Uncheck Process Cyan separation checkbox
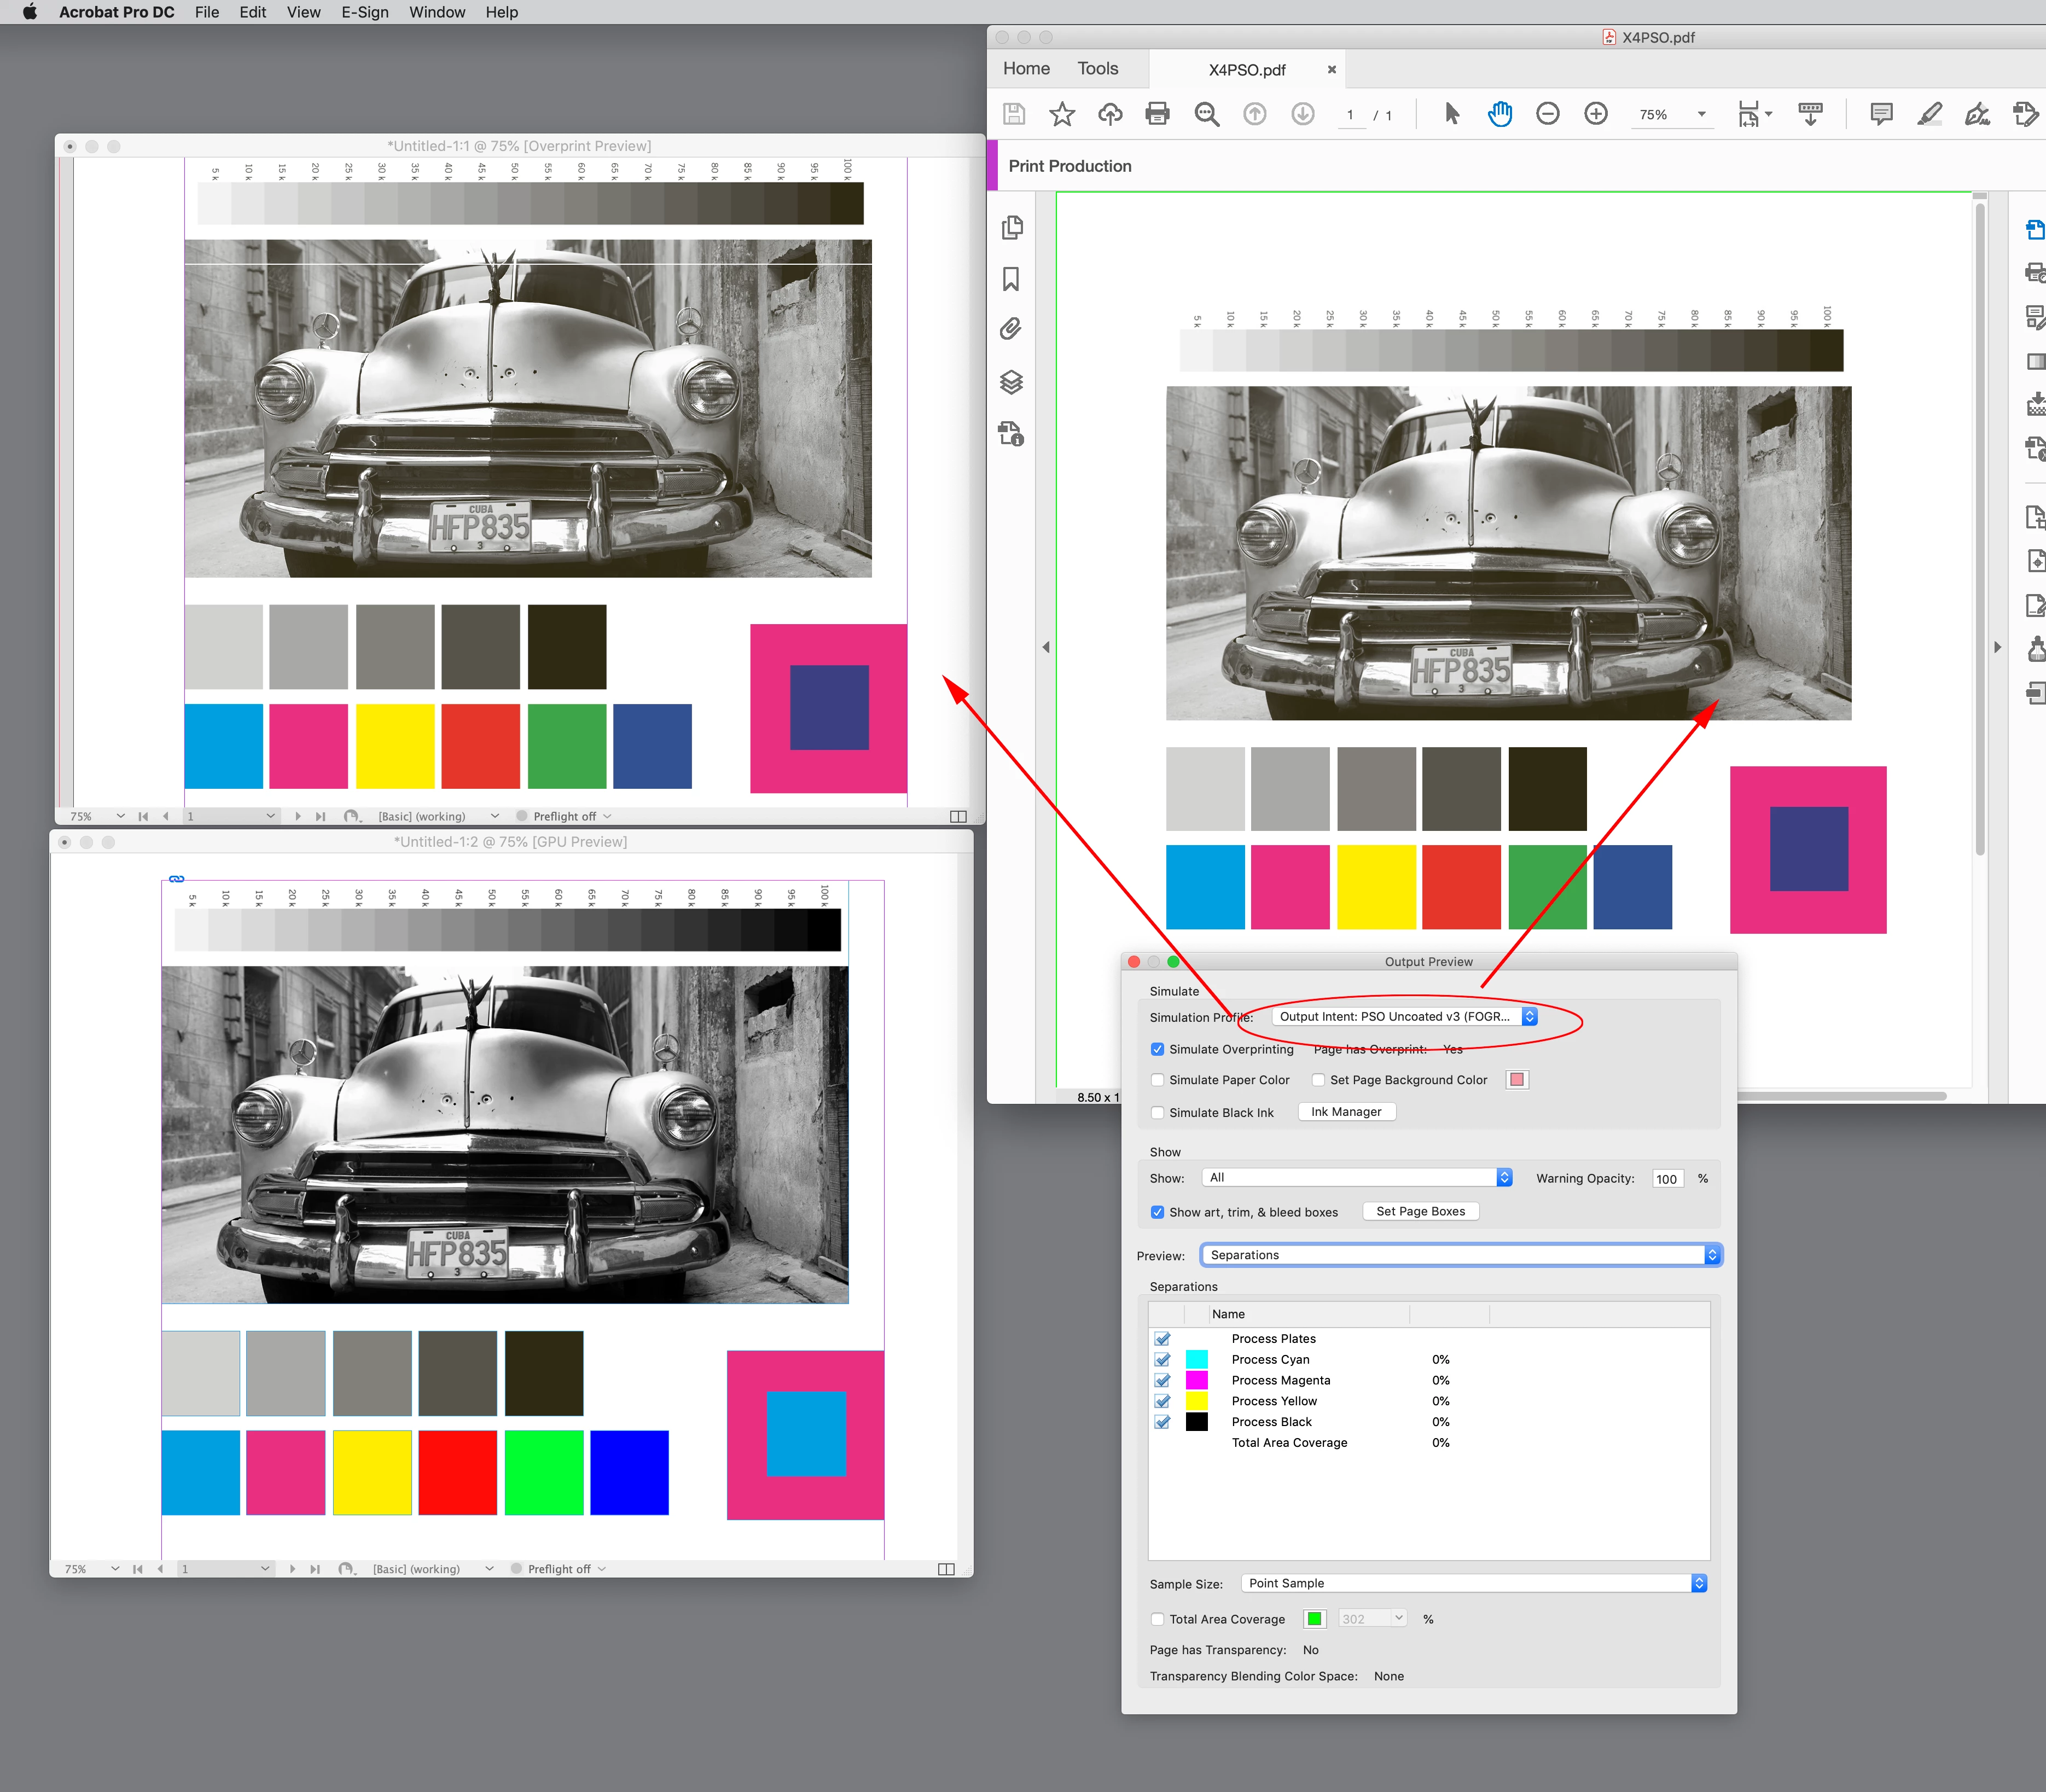Screen dimensions: 2046x1792 [x=1162, y=1359]
